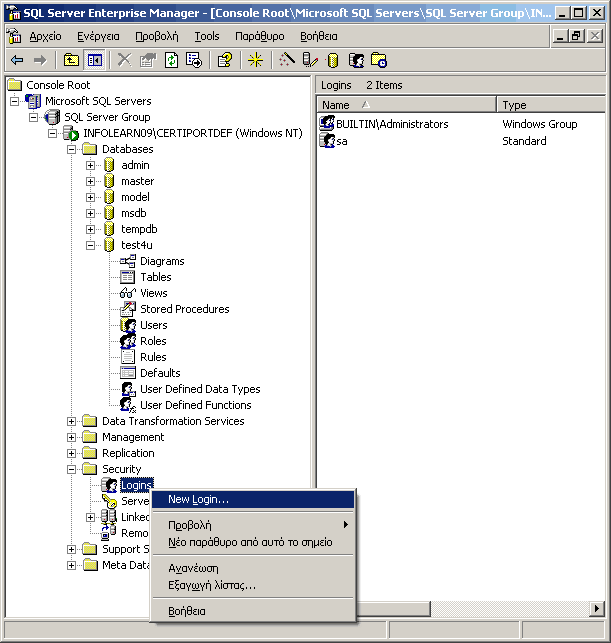The width and height of the screenshot is (611, 643).
Task: Click the Refresh toolbar icon
Action: point(171,60)
